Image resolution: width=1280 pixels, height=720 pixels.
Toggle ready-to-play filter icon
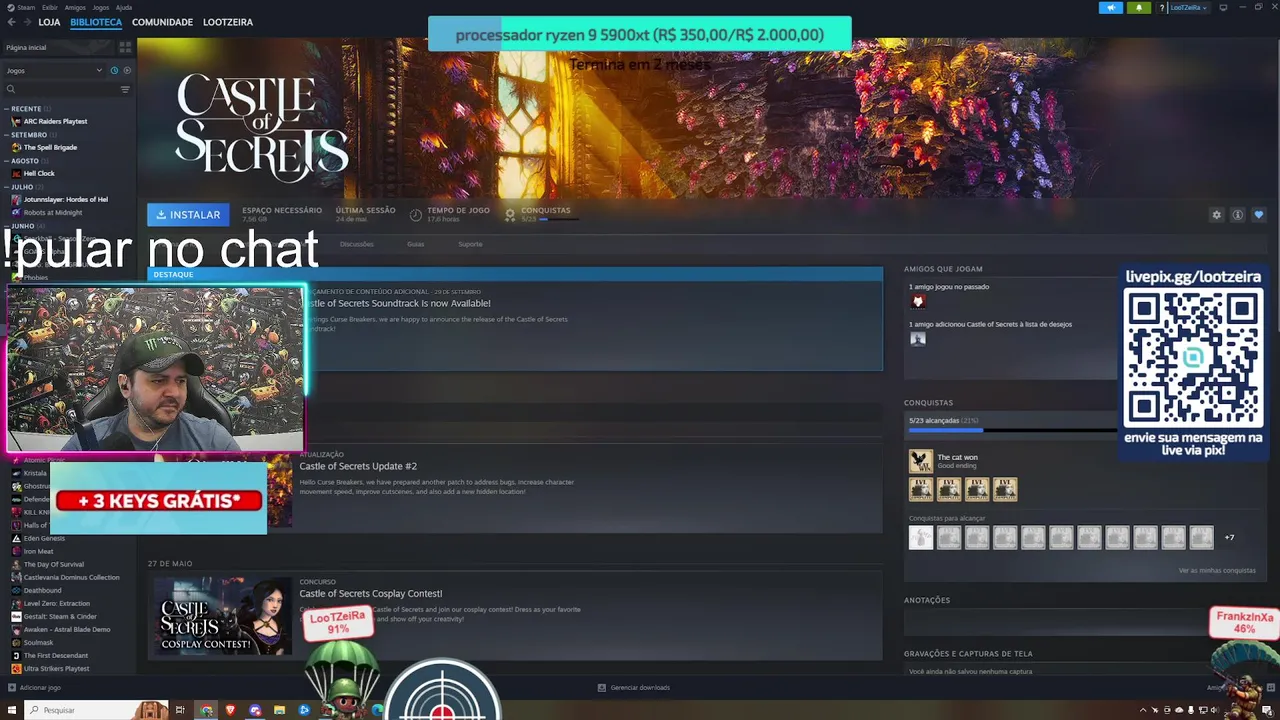126,70
